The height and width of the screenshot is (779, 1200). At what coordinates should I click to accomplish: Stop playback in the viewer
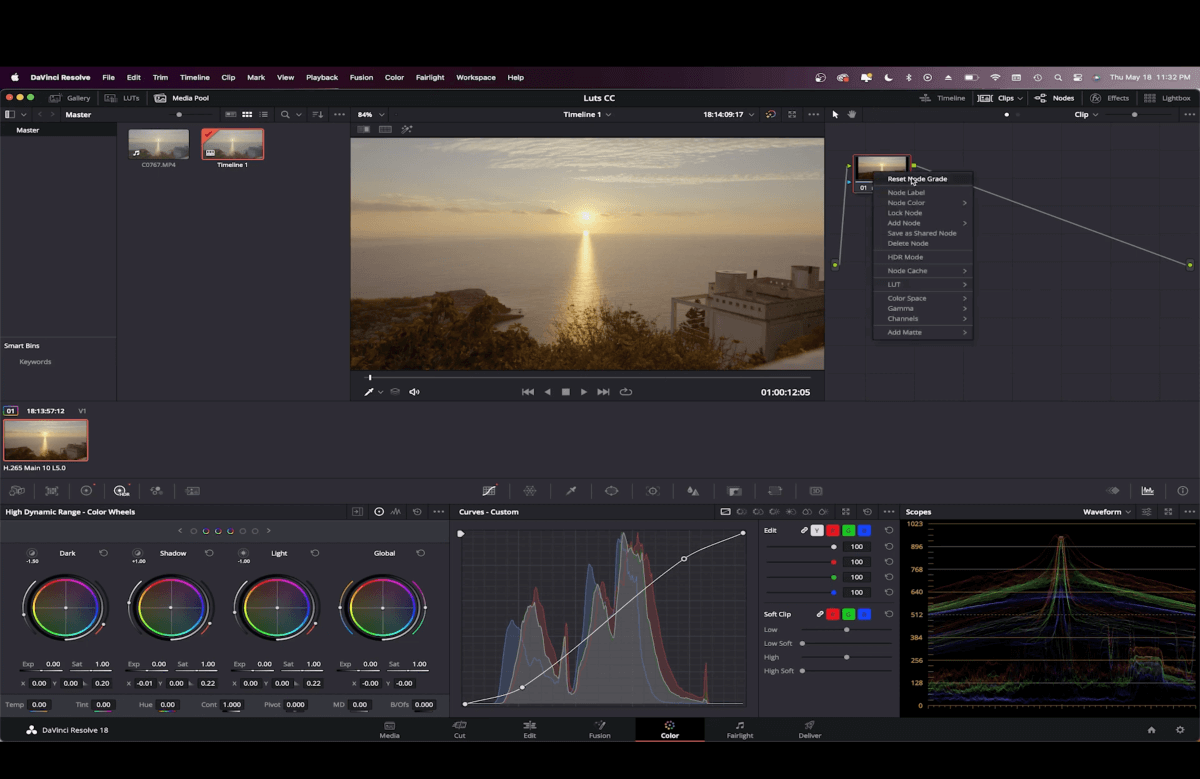565,392
